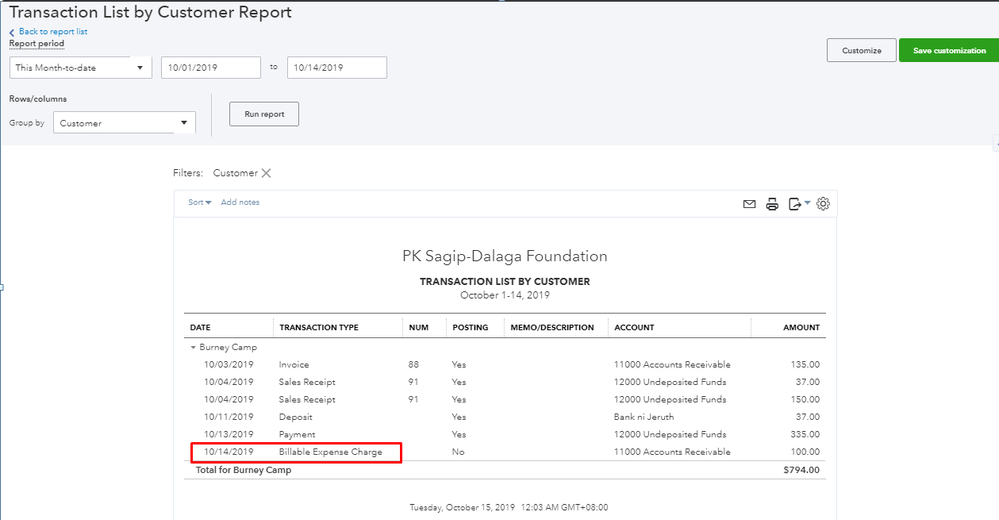Collapse the Burney Camp group

coord(193,347)
